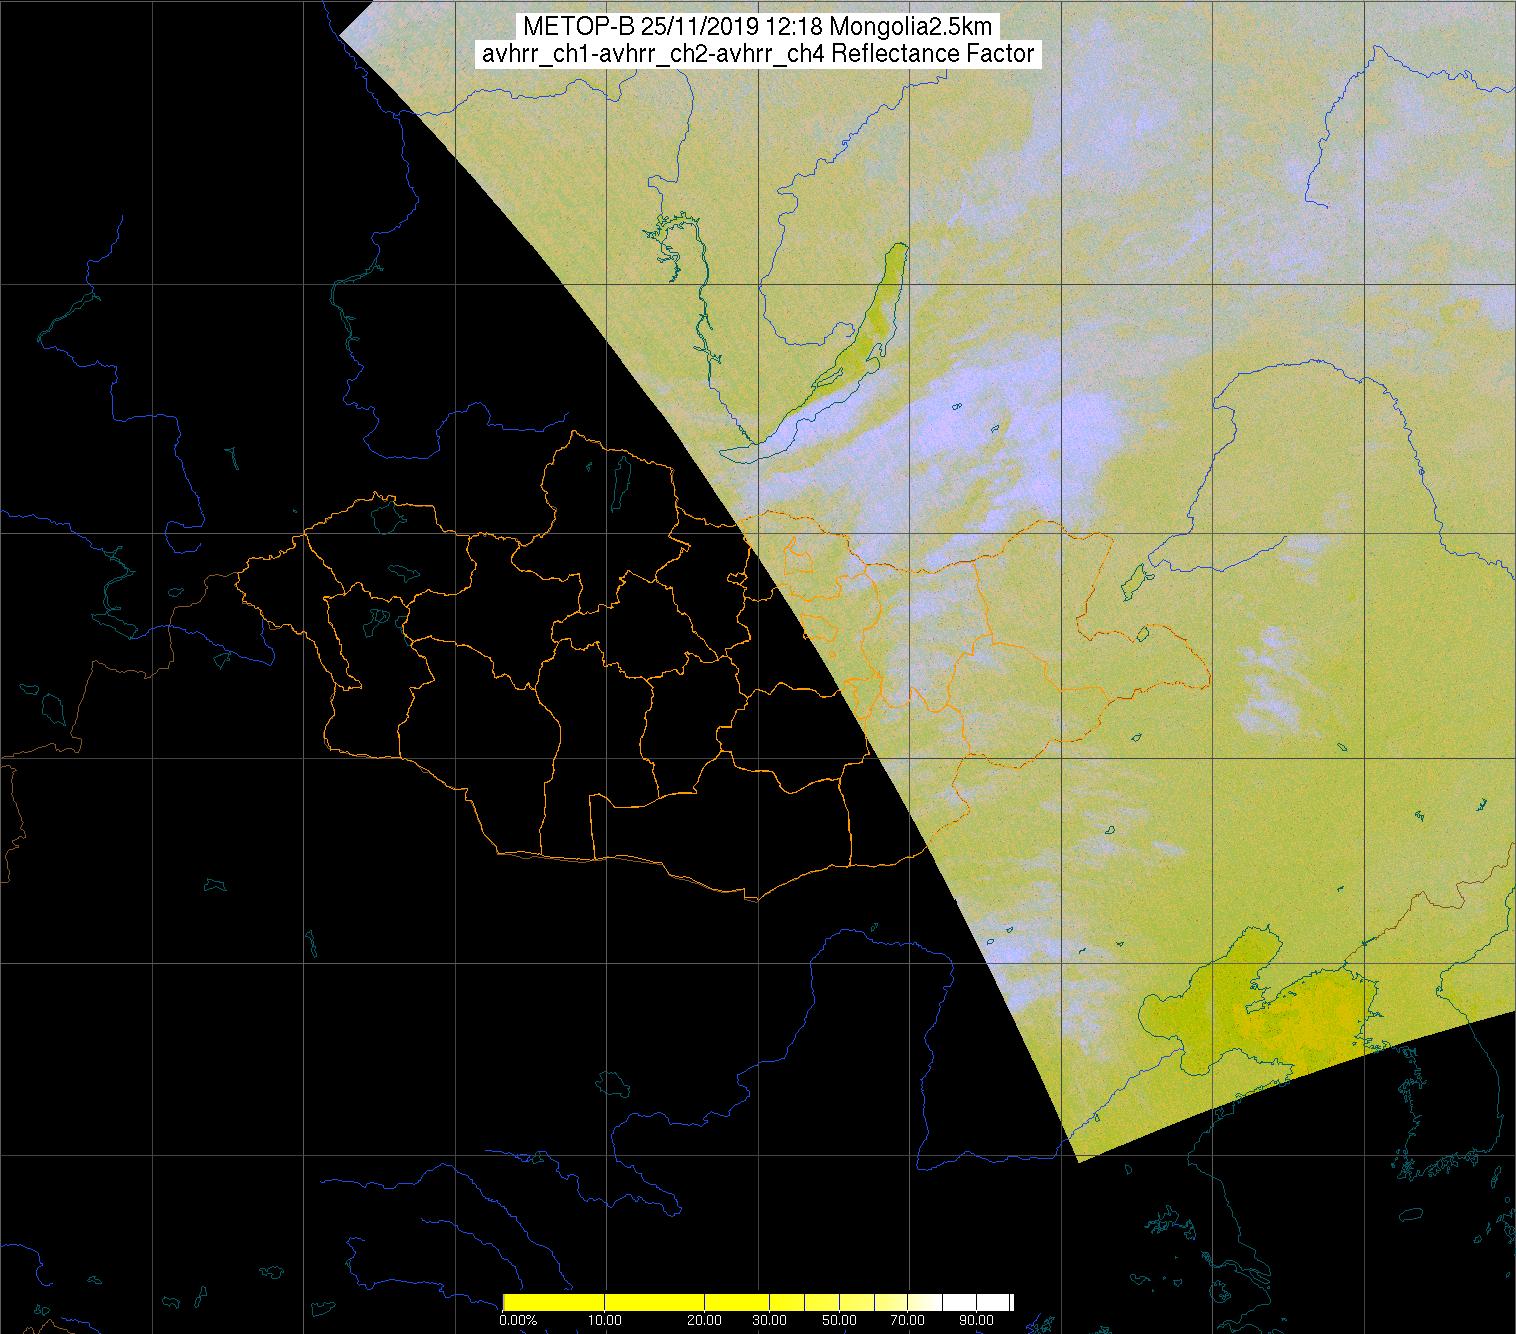Click the pale yellow segment above 50.00 on the color scale
Viewport: 1516px width, 1334px height.
pos(857,1302)
